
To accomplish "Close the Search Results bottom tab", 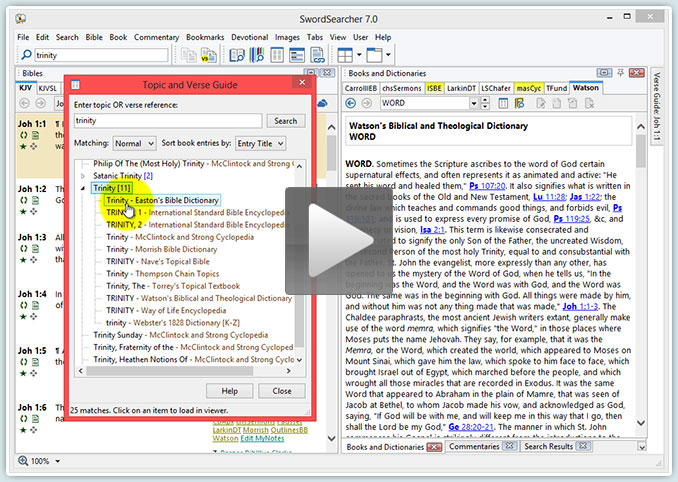I will point(582,446).
